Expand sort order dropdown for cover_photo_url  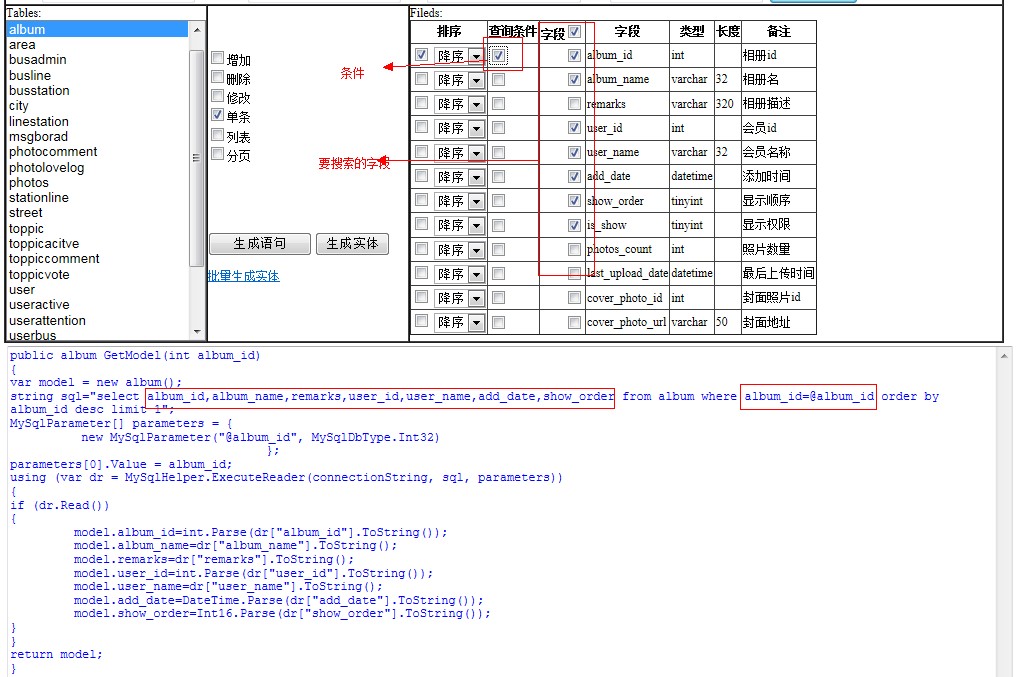475,322
